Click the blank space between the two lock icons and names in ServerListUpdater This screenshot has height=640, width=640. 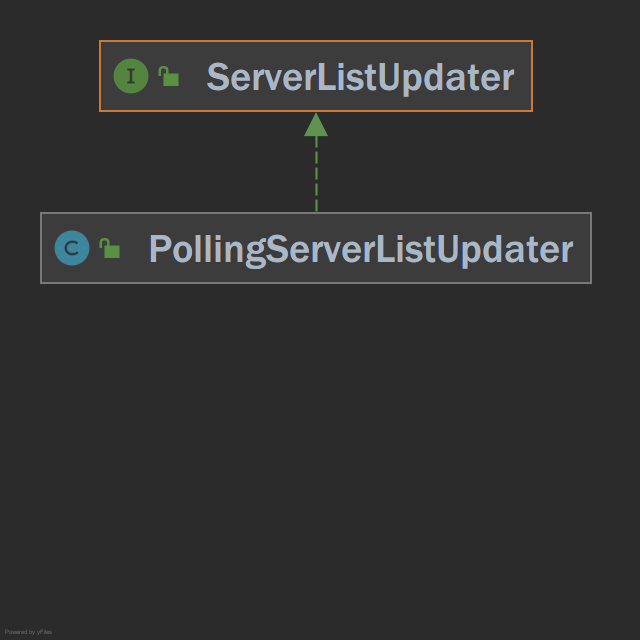193,76
